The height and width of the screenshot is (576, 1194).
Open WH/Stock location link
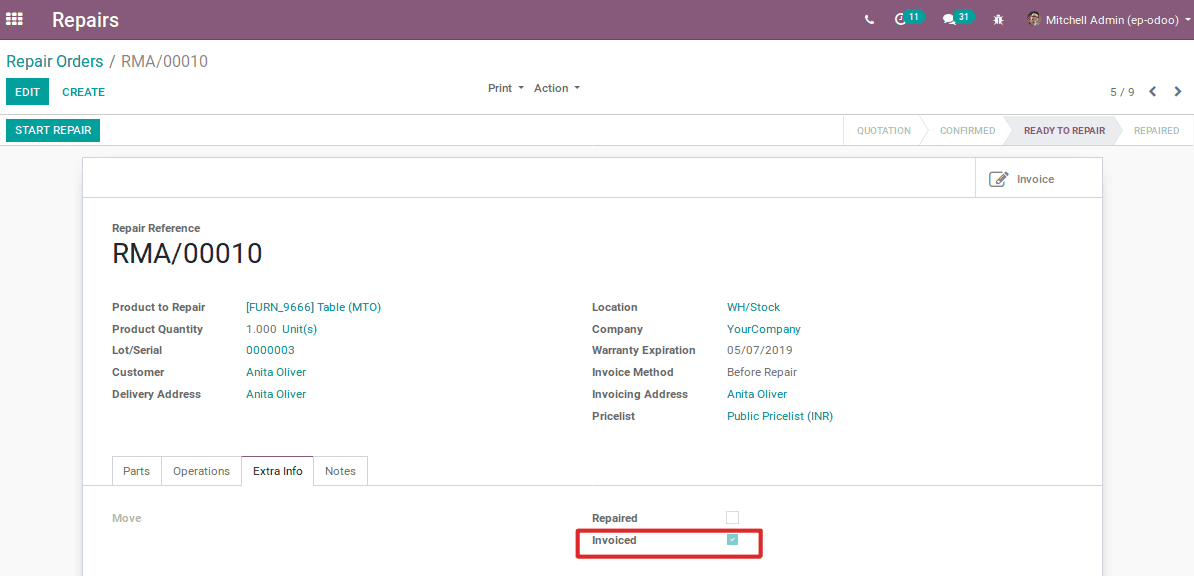click(x=753, y=307)
